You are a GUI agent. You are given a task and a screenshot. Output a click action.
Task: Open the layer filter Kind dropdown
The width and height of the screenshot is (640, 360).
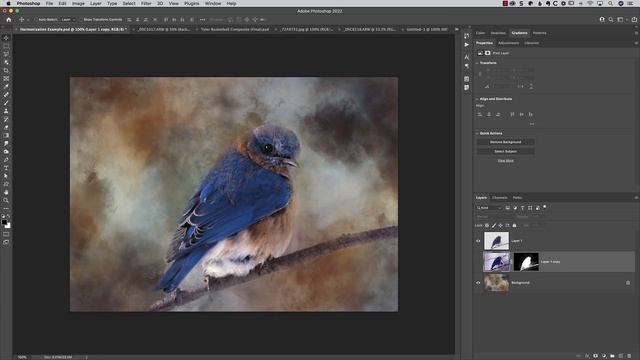click(489, 208)
